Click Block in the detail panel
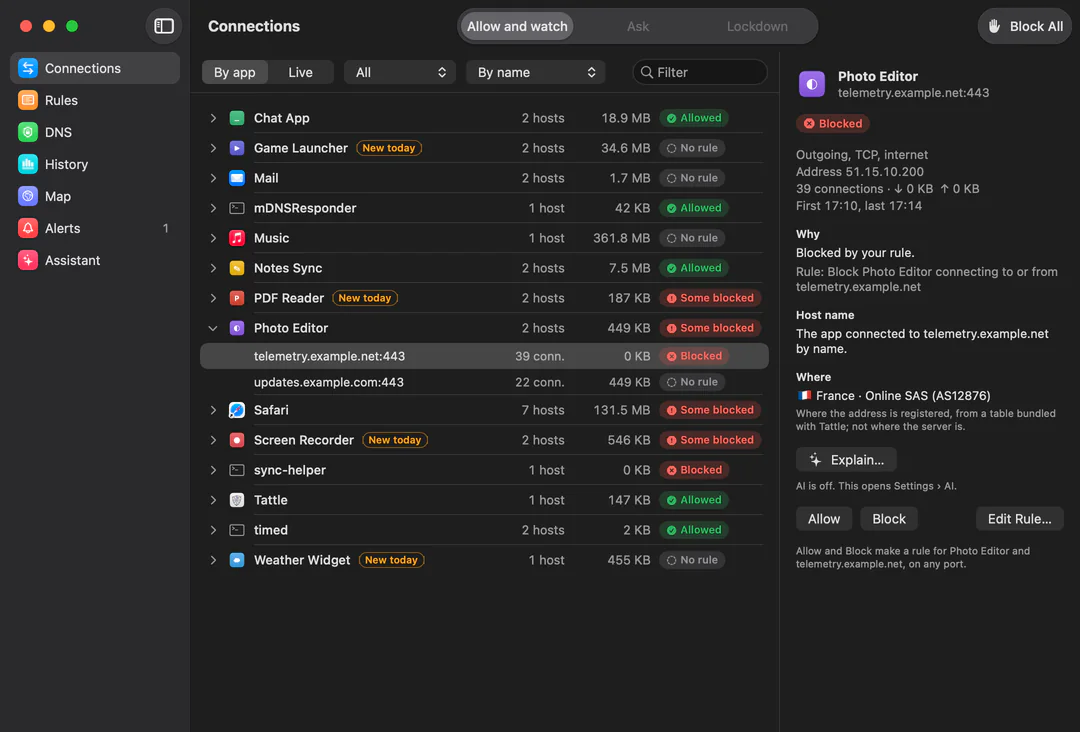Image resolution: width=1080 pixels, height=732 pixels. click(889, 519)
